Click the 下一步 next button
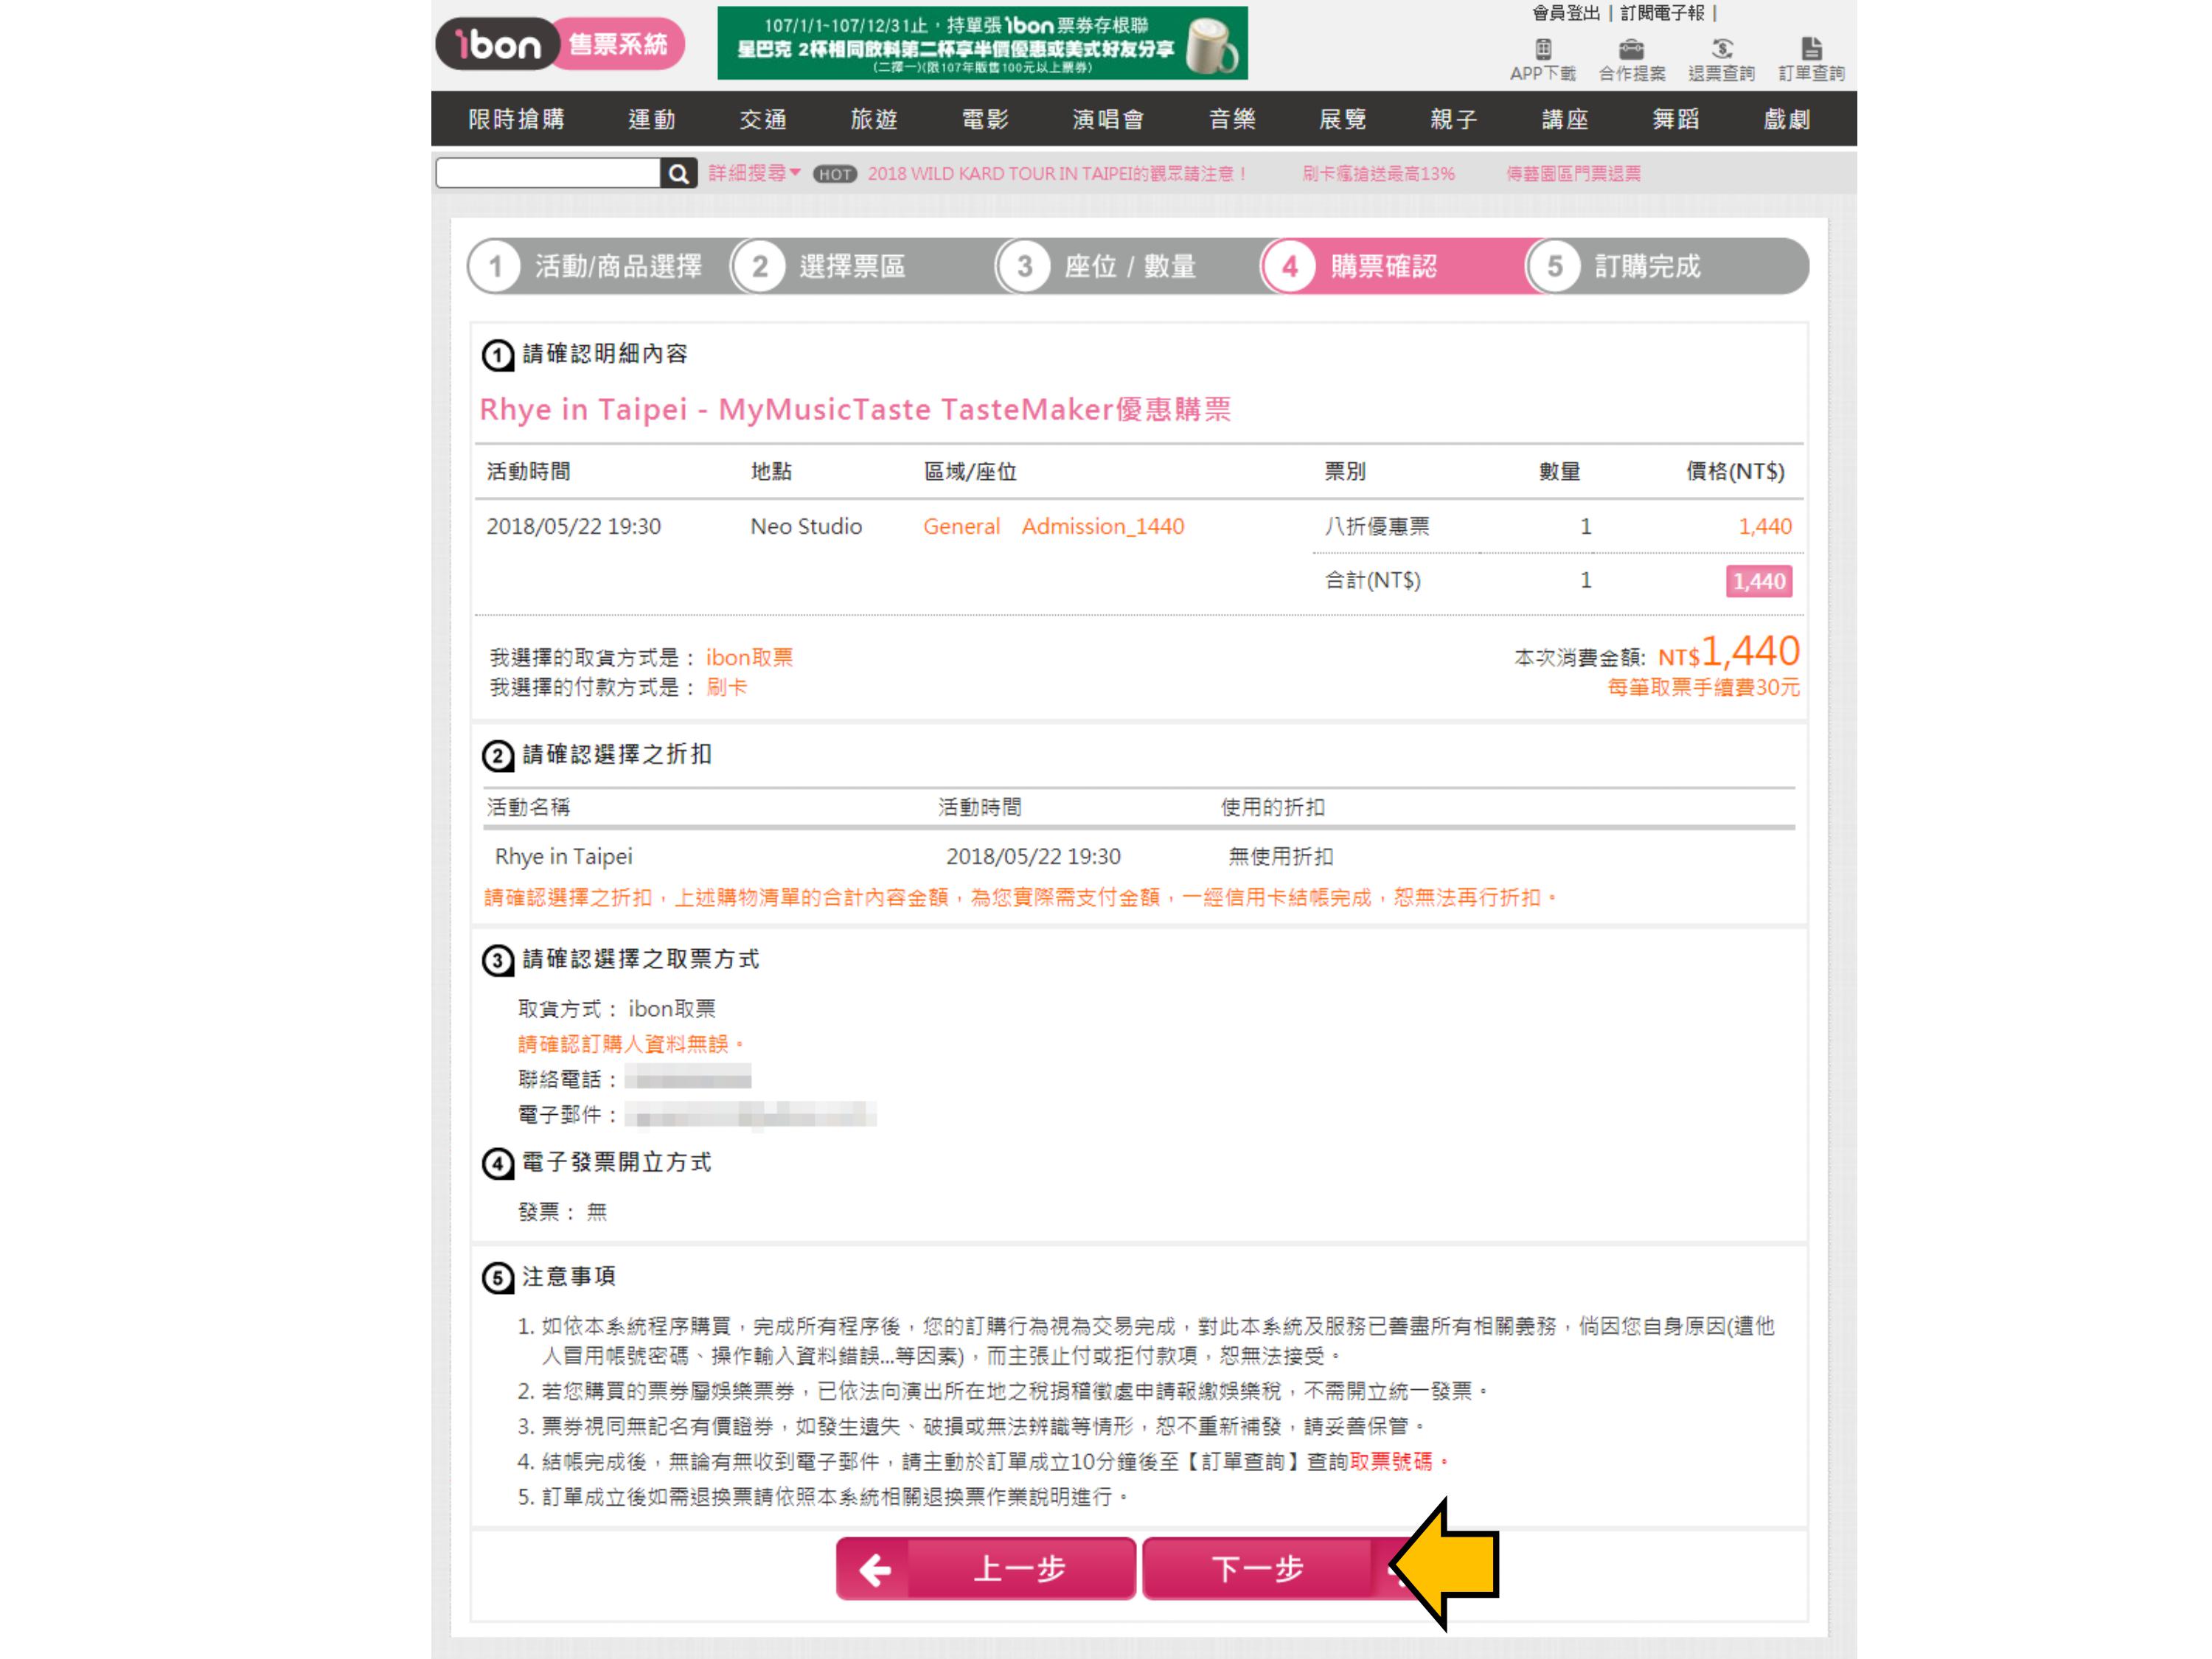Image resolution: width=2212 pixels, height=1659 pixels. [x=1258, y=1569]
